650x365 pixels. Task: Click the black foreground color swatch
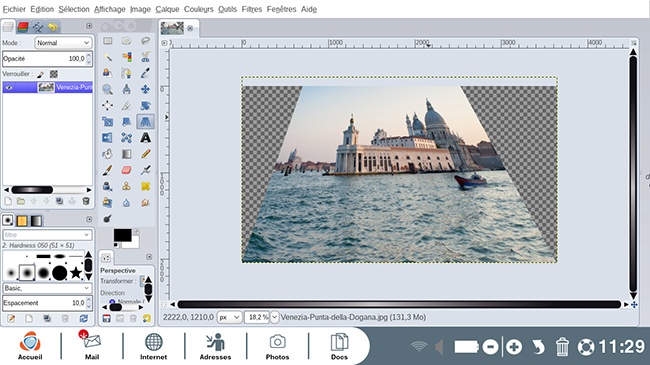[x=122, y=235]
